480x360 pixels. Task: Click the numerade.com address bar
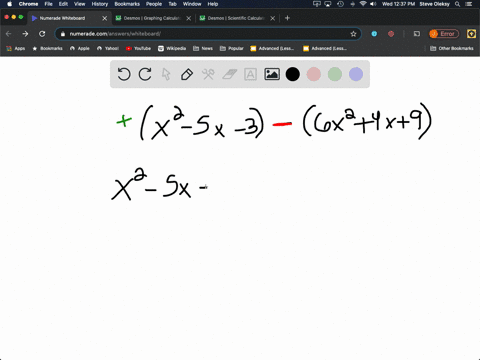point(208,34)
